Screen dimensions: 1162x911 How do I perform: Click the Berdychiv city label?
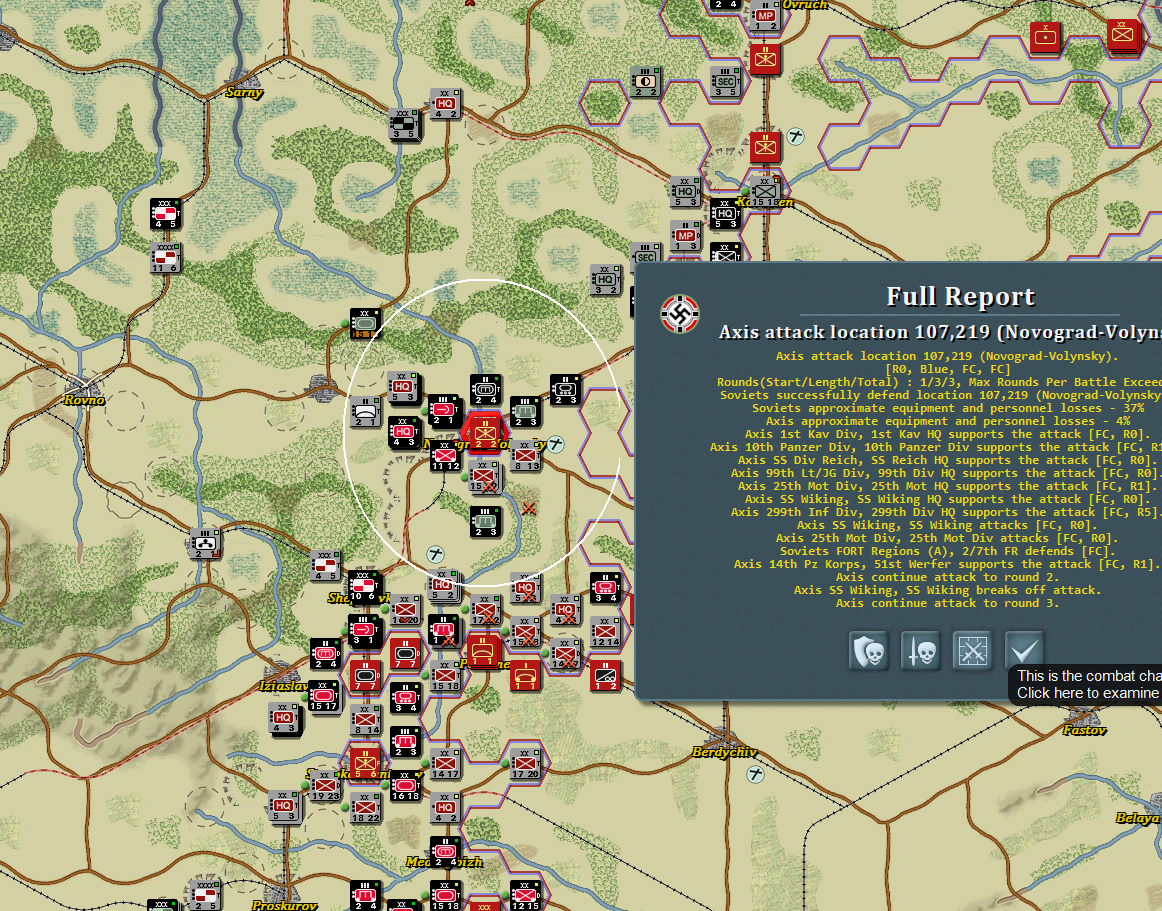(x=725, y=752)
